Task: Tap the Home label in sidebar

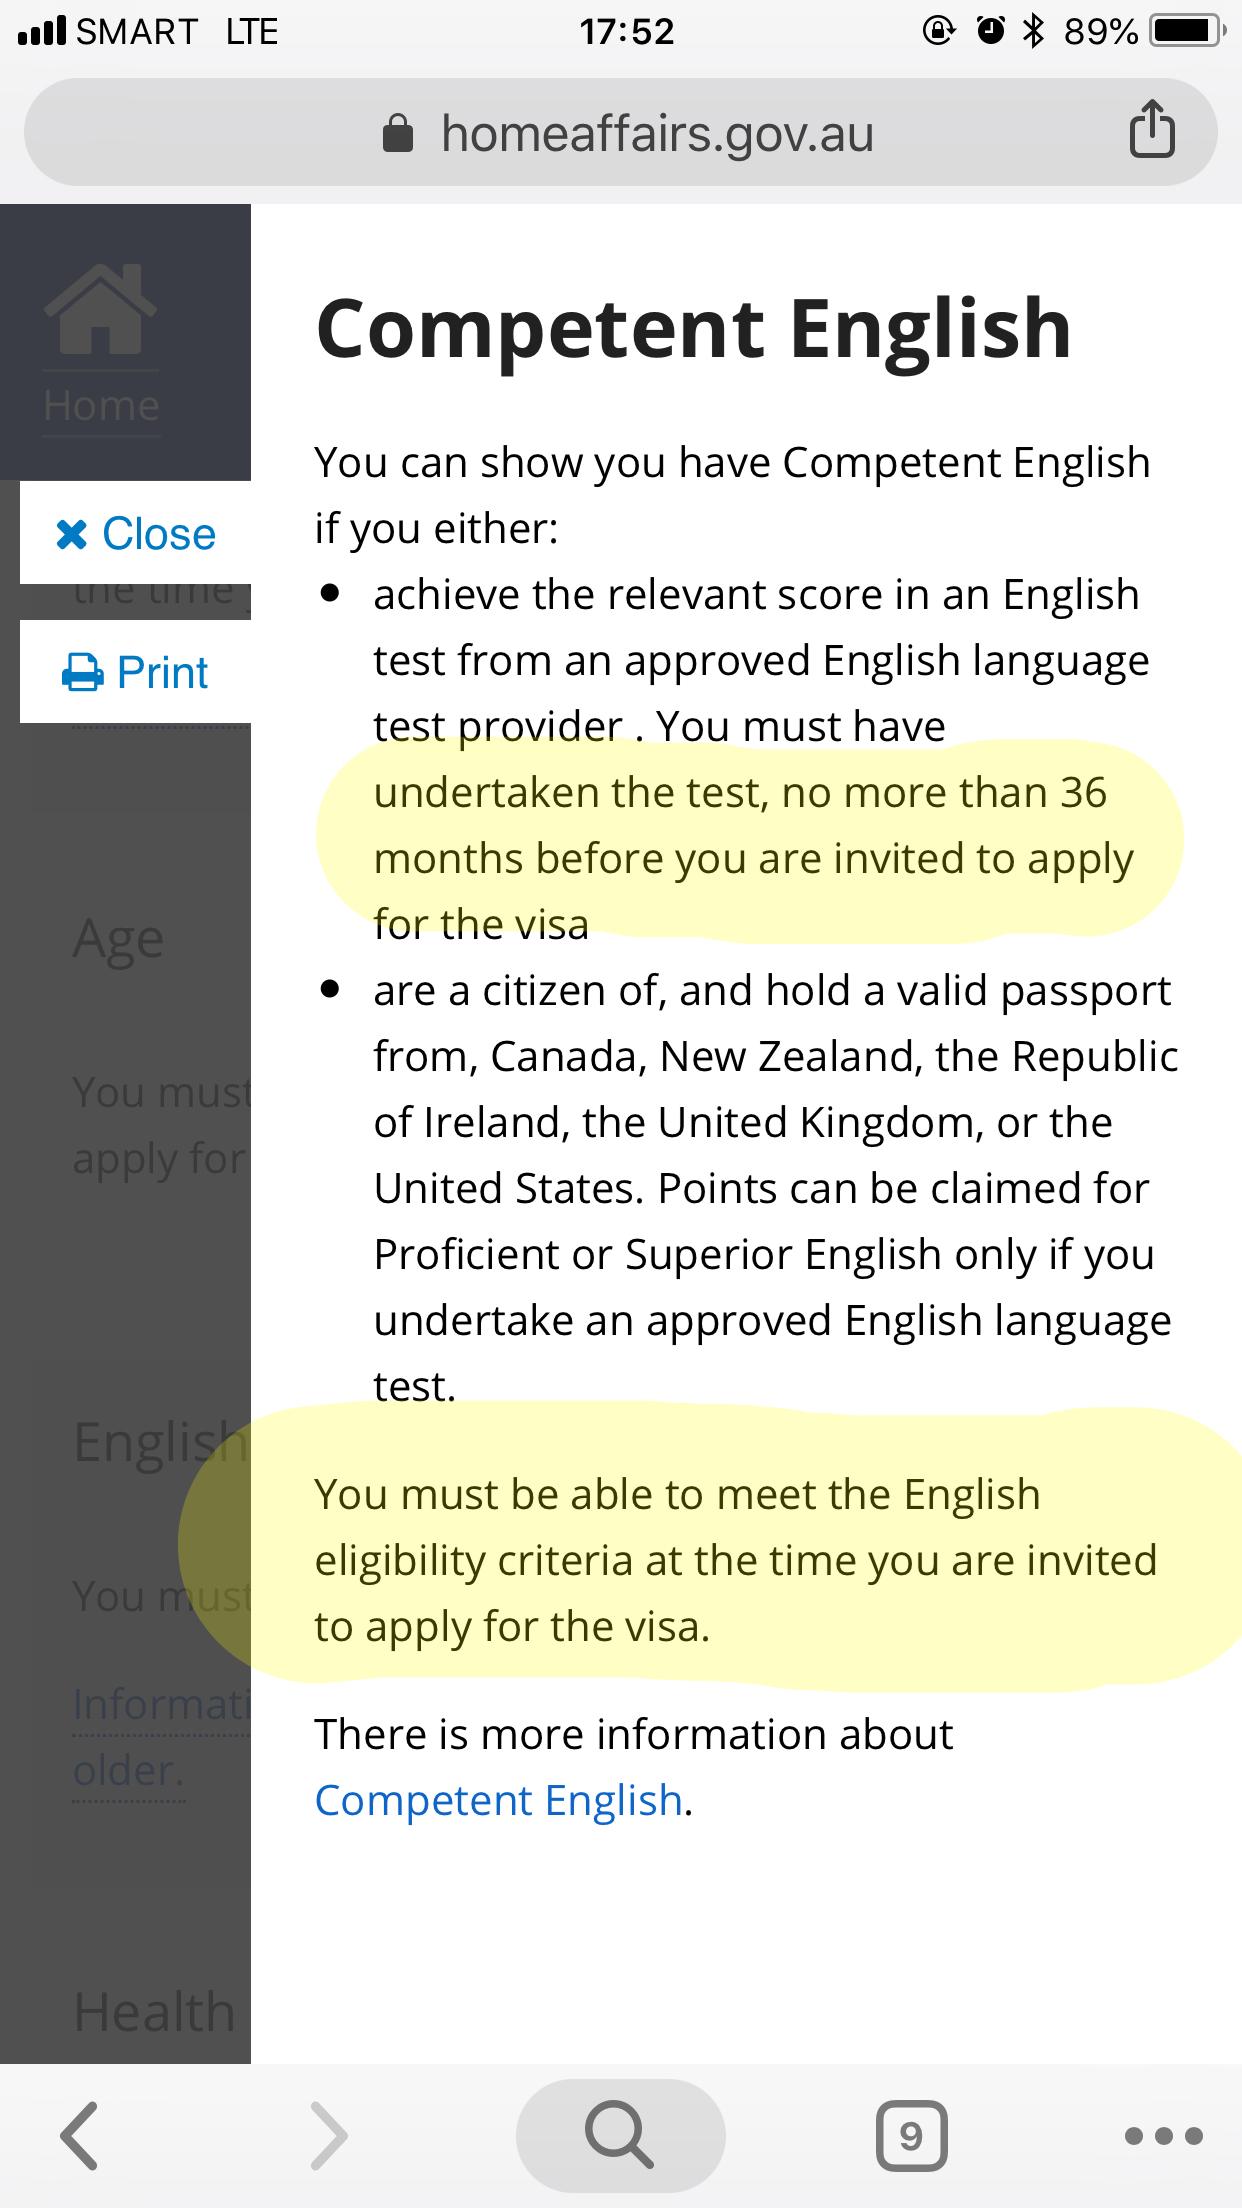Action: click(x=101, y=406)
